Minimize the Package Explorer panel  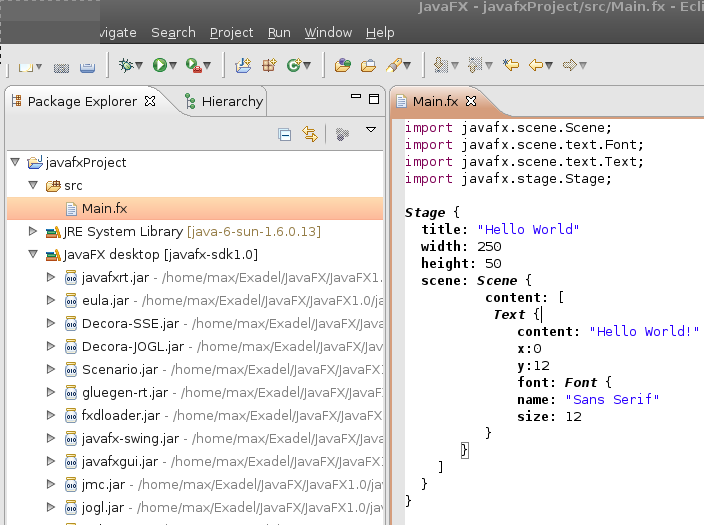pyautogui.click(x=355, y=98)
